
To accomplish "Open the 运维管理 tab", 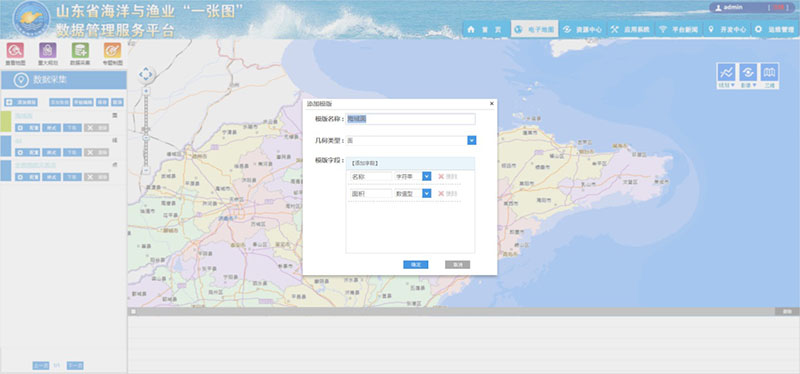I will (x=774, y=30).
